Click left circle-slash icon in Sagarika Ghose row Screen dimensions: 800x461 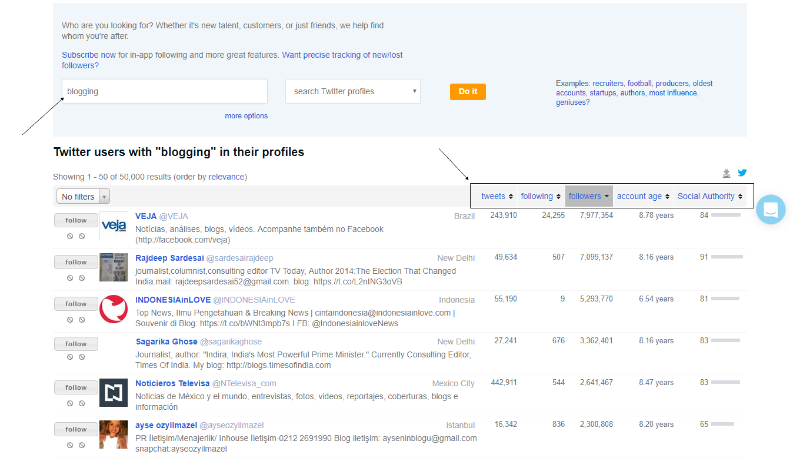point(70,357)
